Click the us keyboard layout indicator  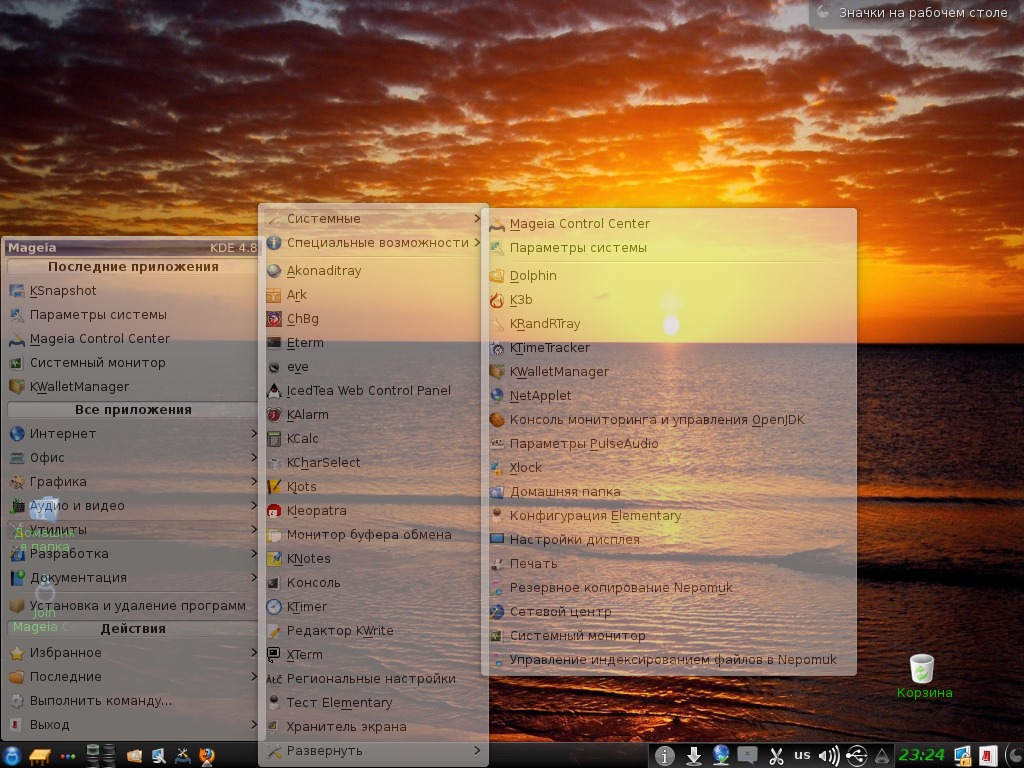click(x=802, y=755)
